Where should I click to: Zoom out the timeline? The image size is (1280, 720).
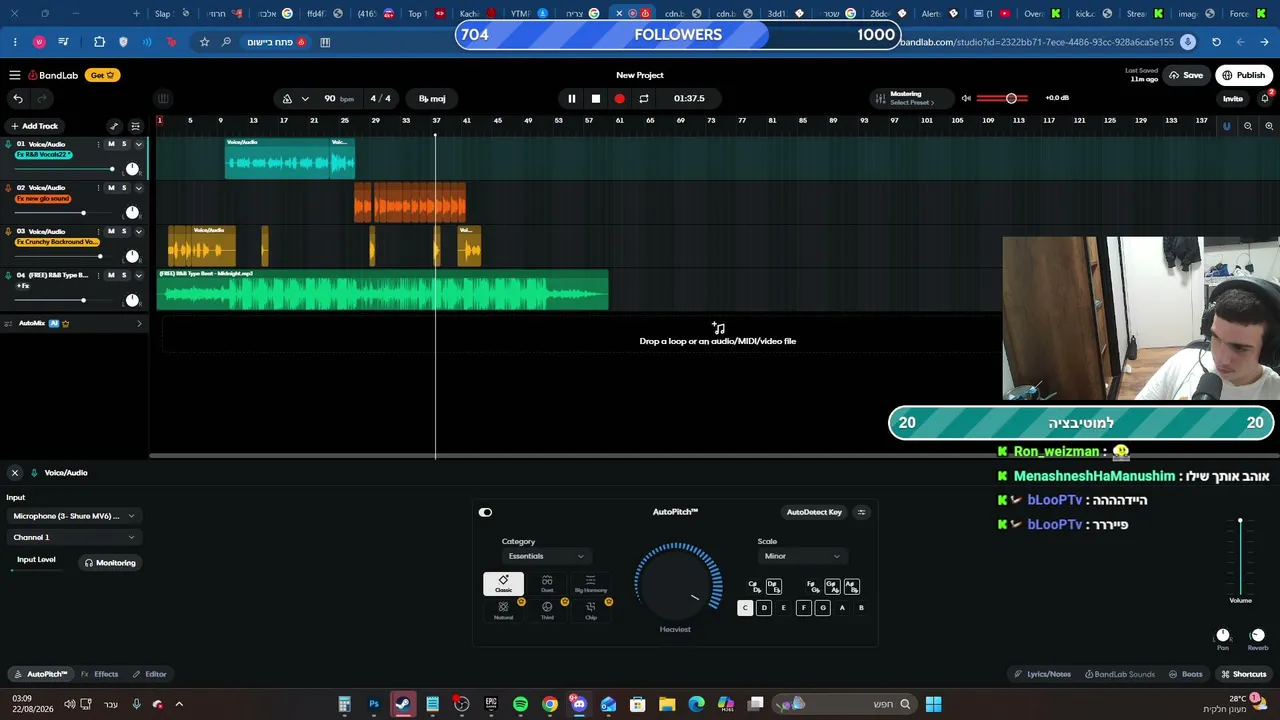pyautogui.click(x=1248, y=126)
